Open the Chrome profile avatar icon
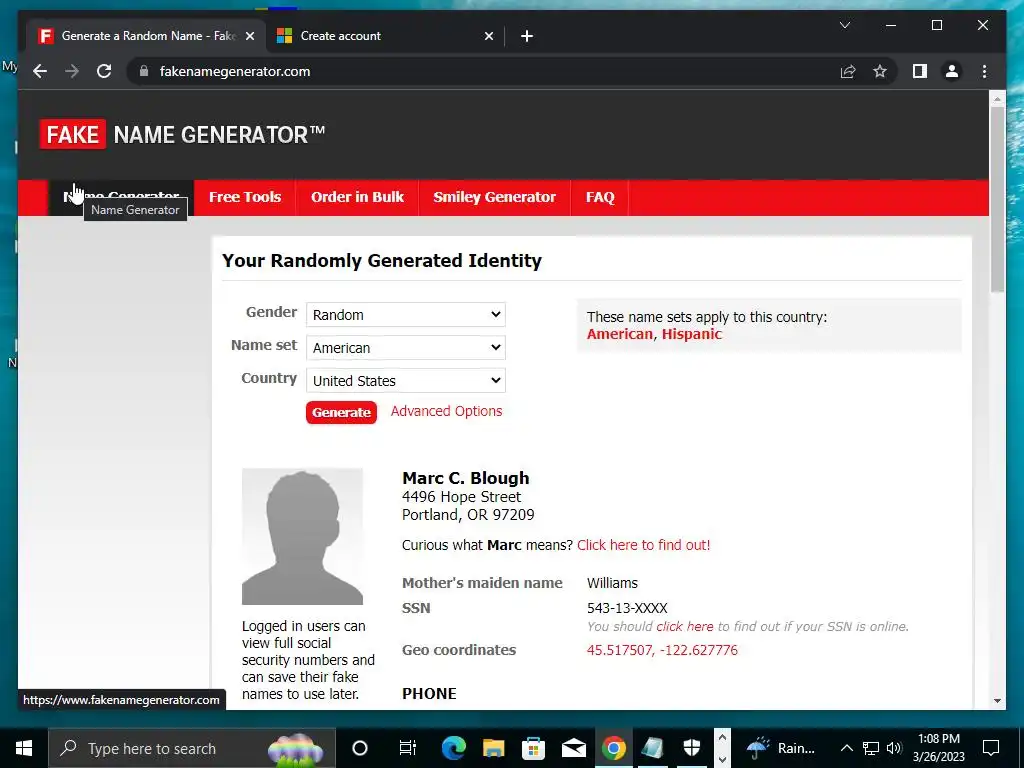Image resolution: width=1024 pixels, height=768 pixels. pos(952,71)
